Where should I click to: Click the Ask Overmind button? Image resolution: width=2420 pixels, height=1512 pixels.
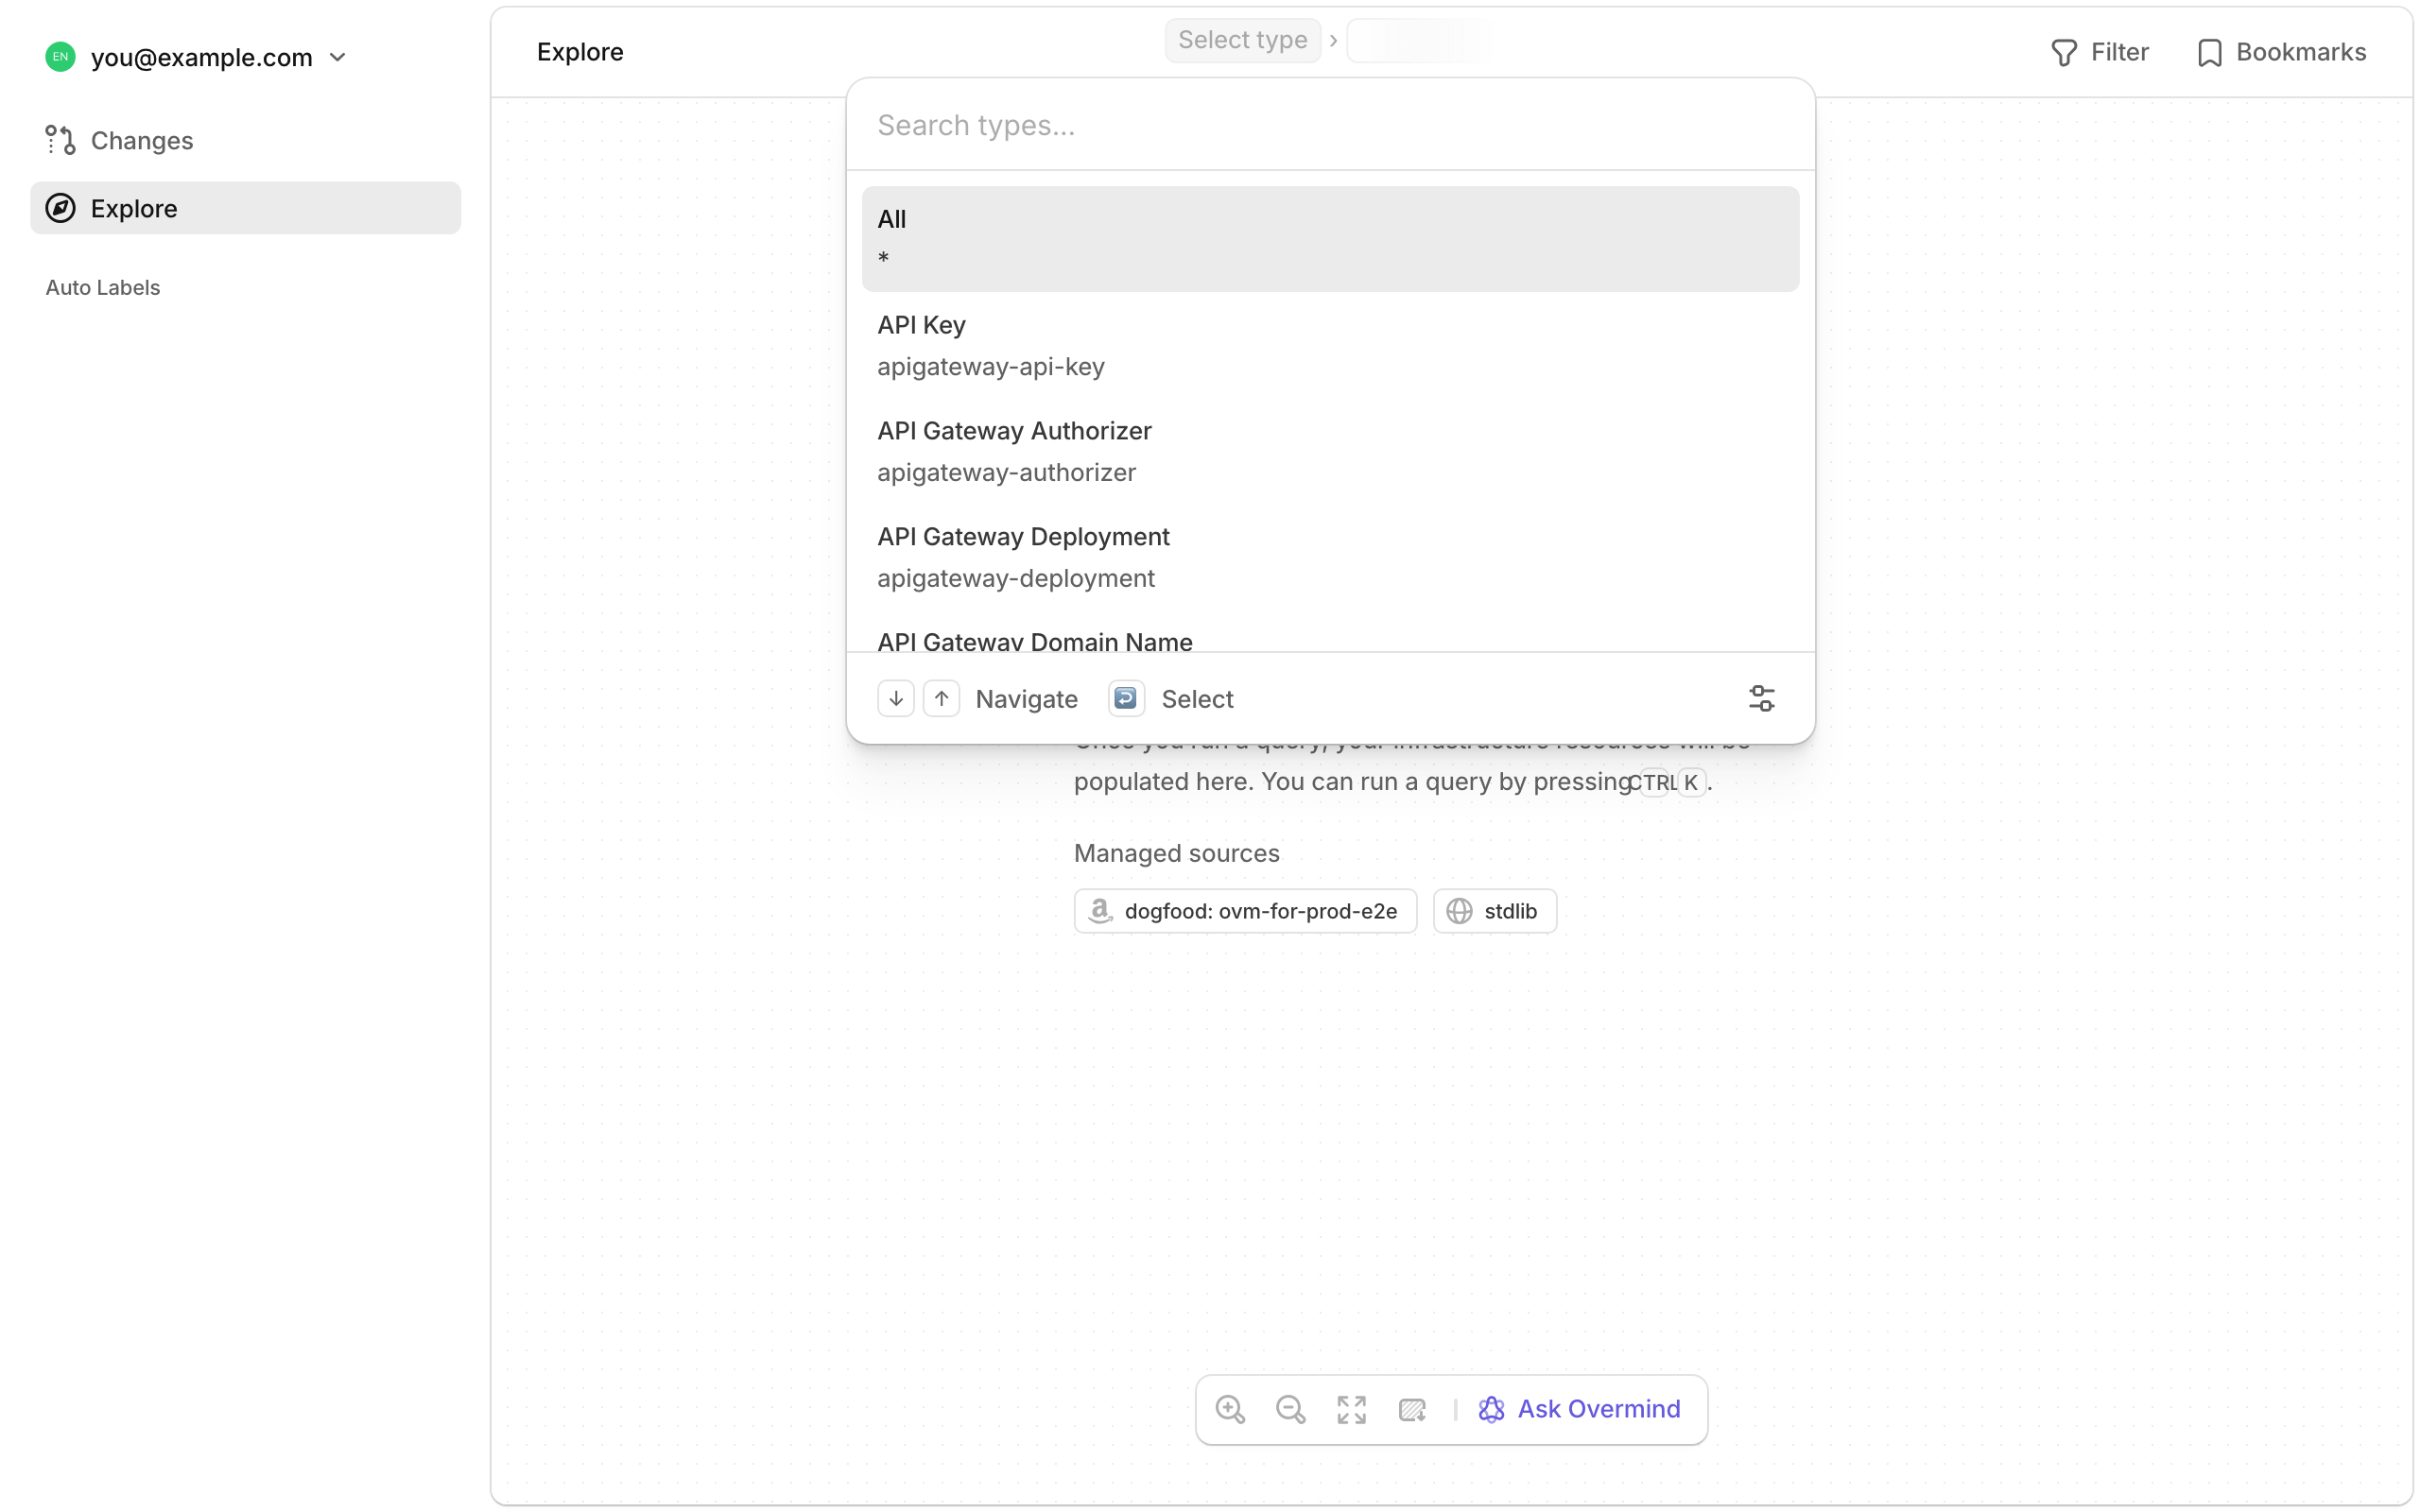1580,1409
